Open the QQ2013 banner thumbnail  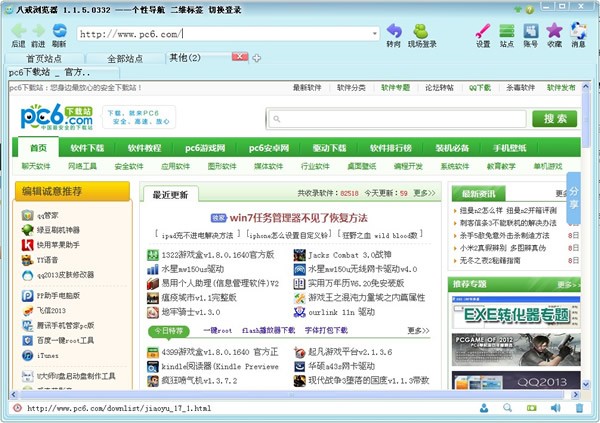pos(516,380)
